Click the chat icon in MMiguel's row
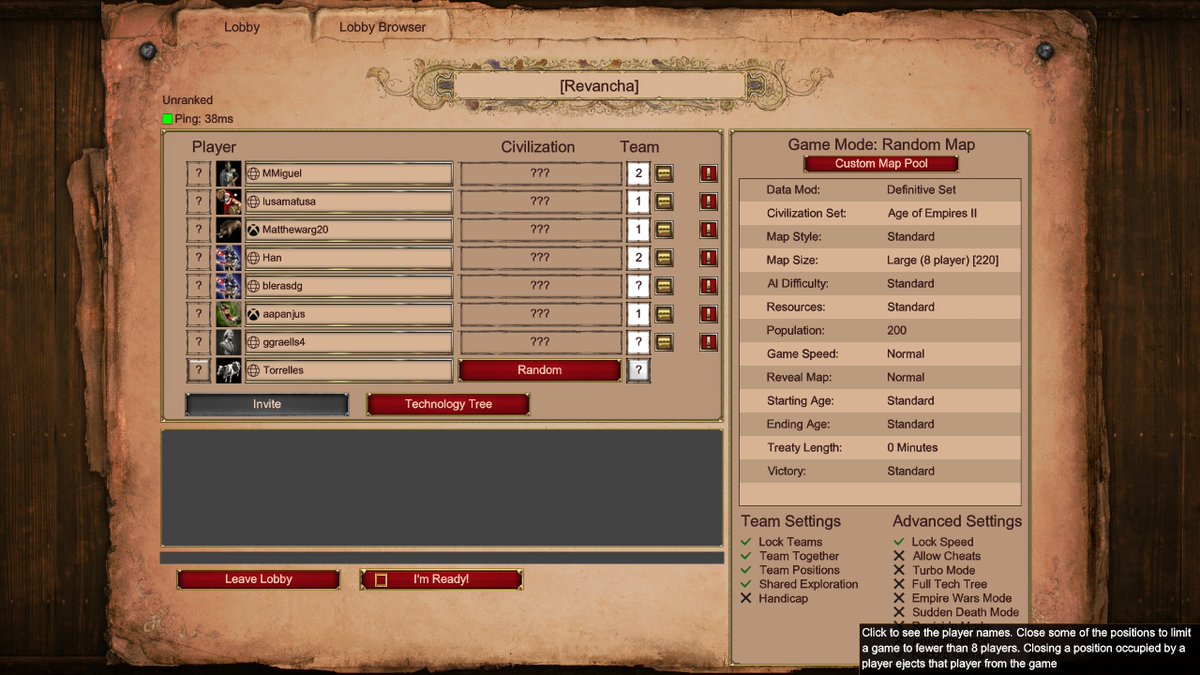 point(664,174)
